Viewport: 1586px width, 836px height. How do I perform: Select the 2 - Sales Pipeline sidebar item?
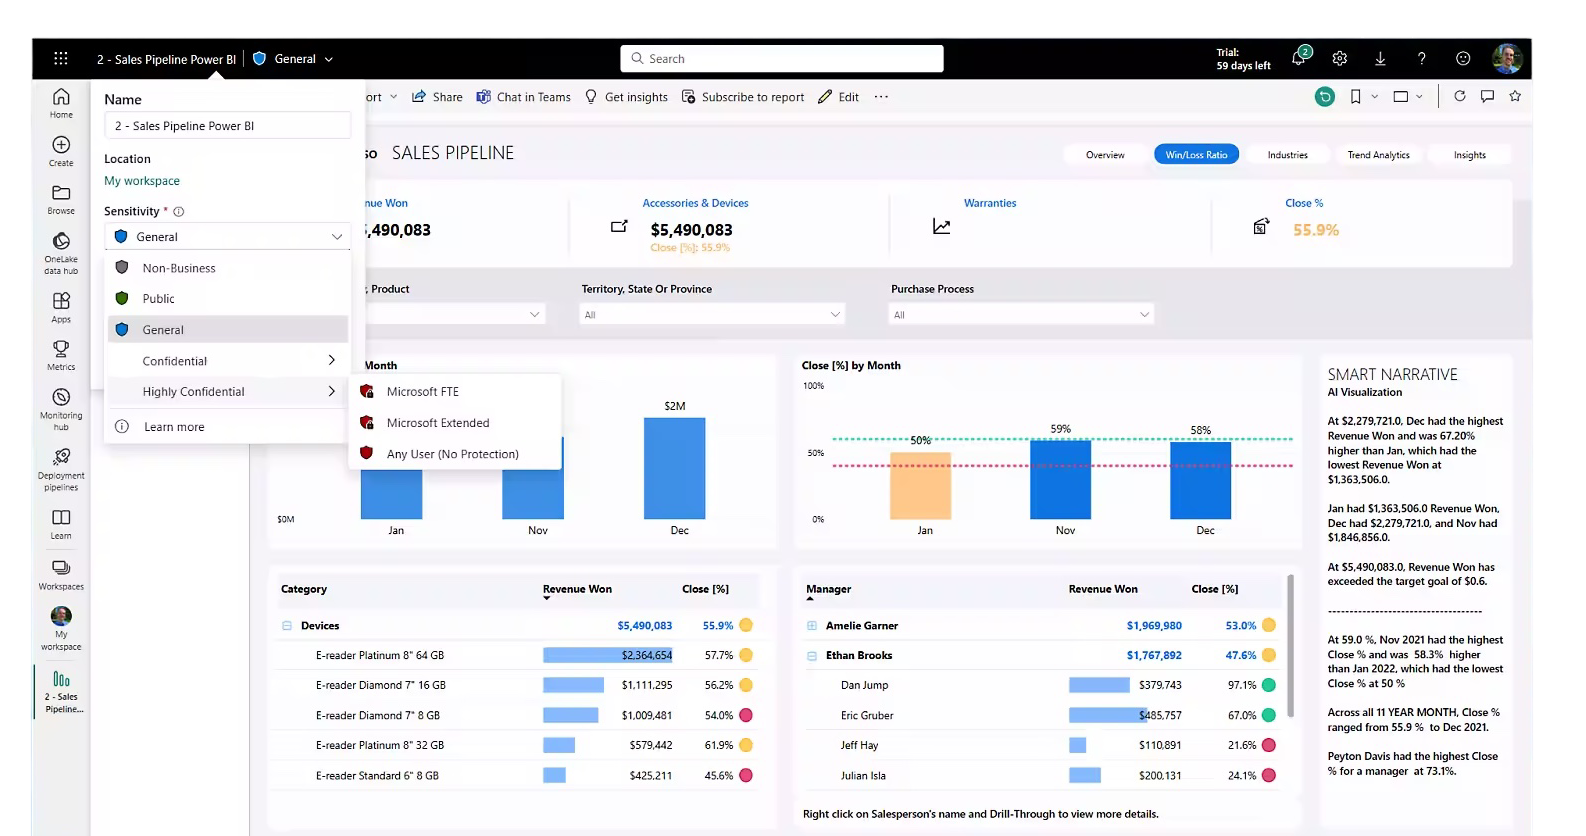coord(63,692)
